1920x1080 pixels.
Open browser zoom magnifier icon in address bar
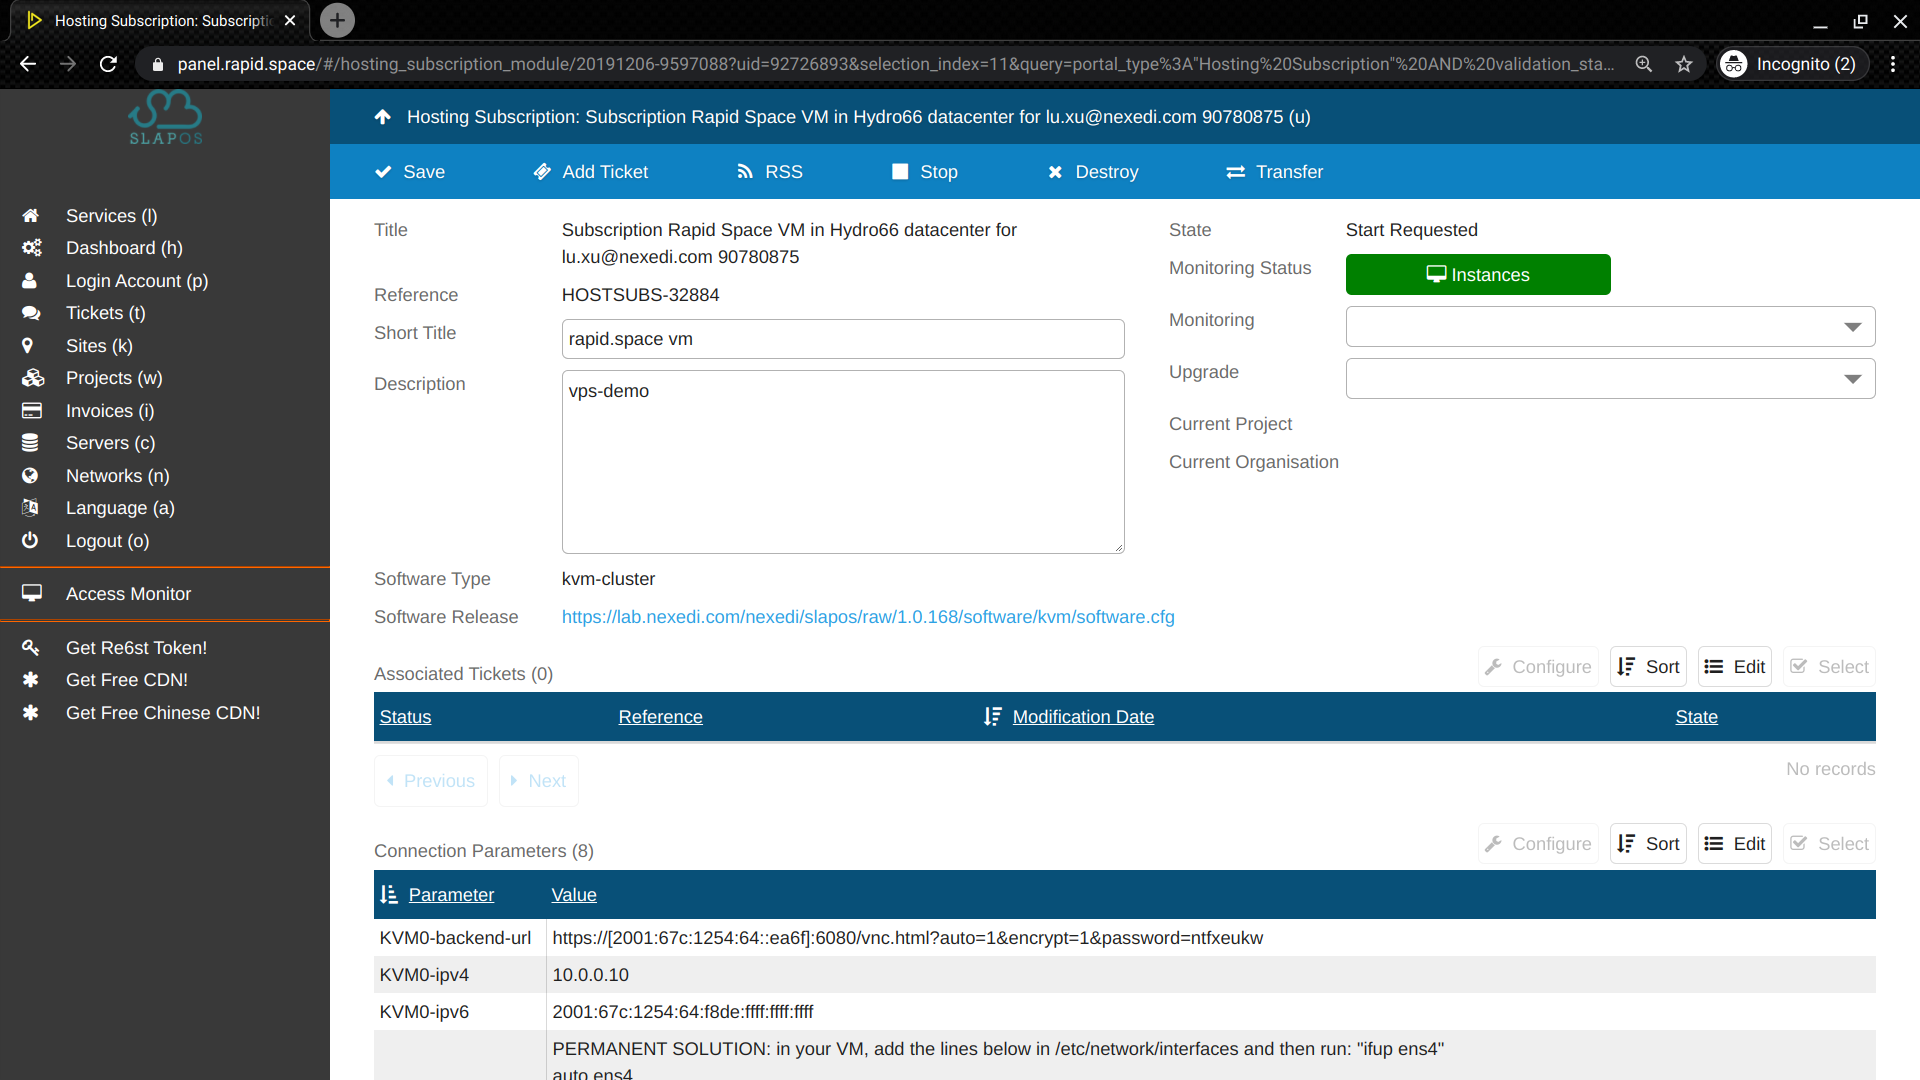coord(1643,64)
